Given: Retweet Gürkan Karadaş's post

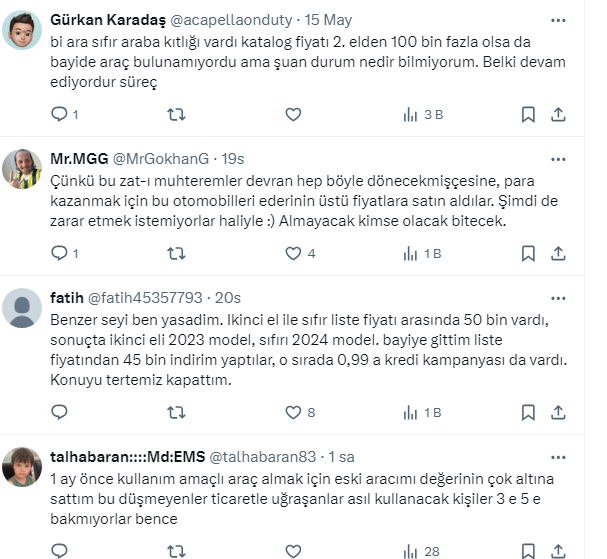Looking at the screenshot, I should [x=176, y=115].
